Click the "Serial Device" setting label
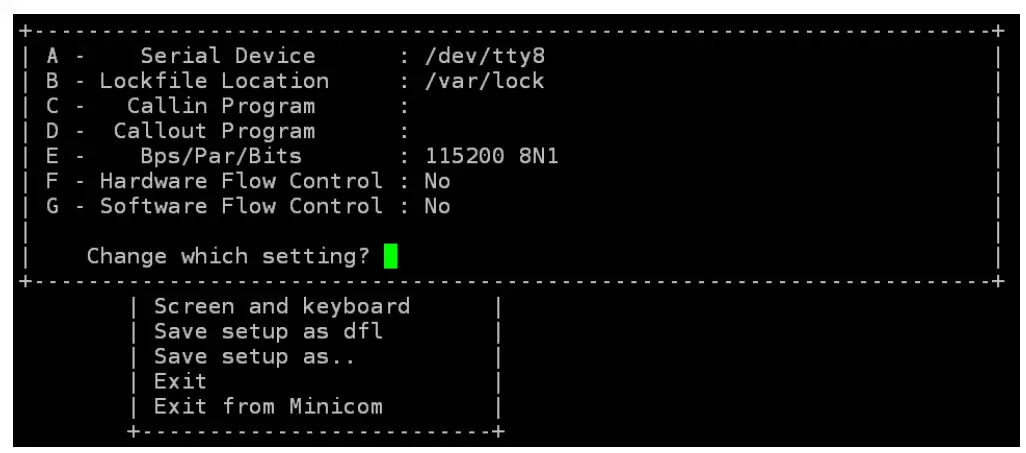The width and height of the screenshot is (1026, 453). (x=227, y=56)
